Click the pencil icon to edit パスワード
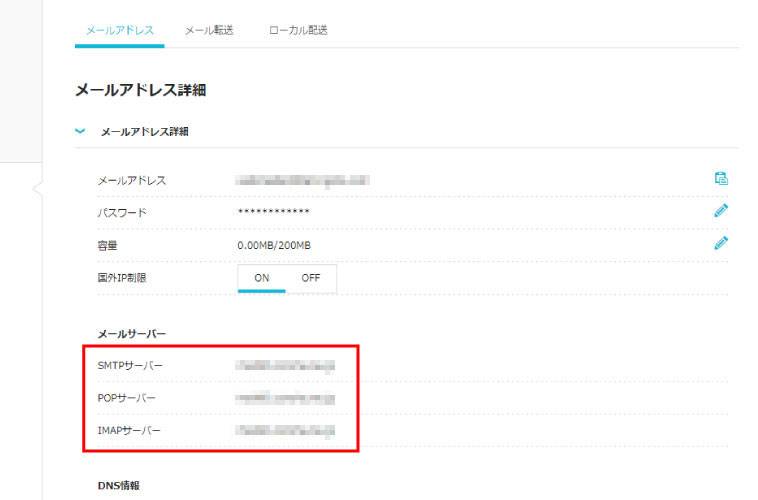Viewport: 758px width, 500px height. [720, 211]
